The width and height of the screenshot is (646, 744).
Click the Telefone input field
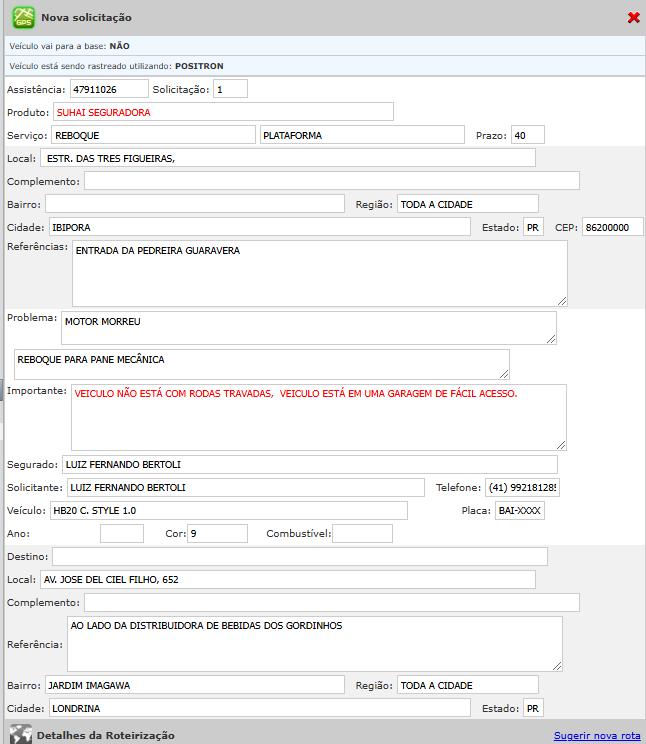(521, 488)
